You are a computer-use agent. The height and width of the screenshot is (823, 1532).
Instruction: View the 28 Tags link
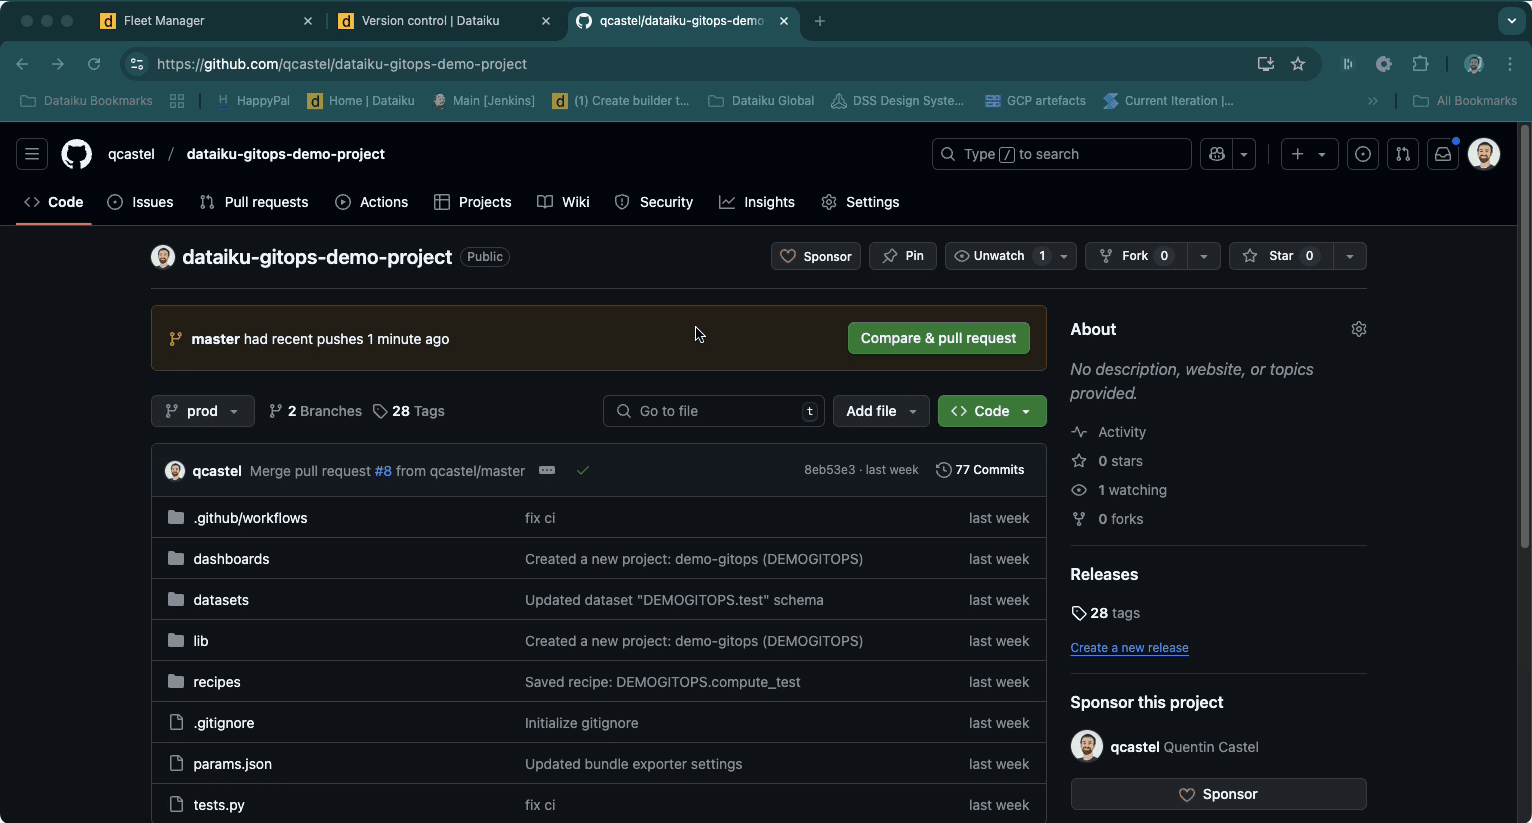[408, 411]
